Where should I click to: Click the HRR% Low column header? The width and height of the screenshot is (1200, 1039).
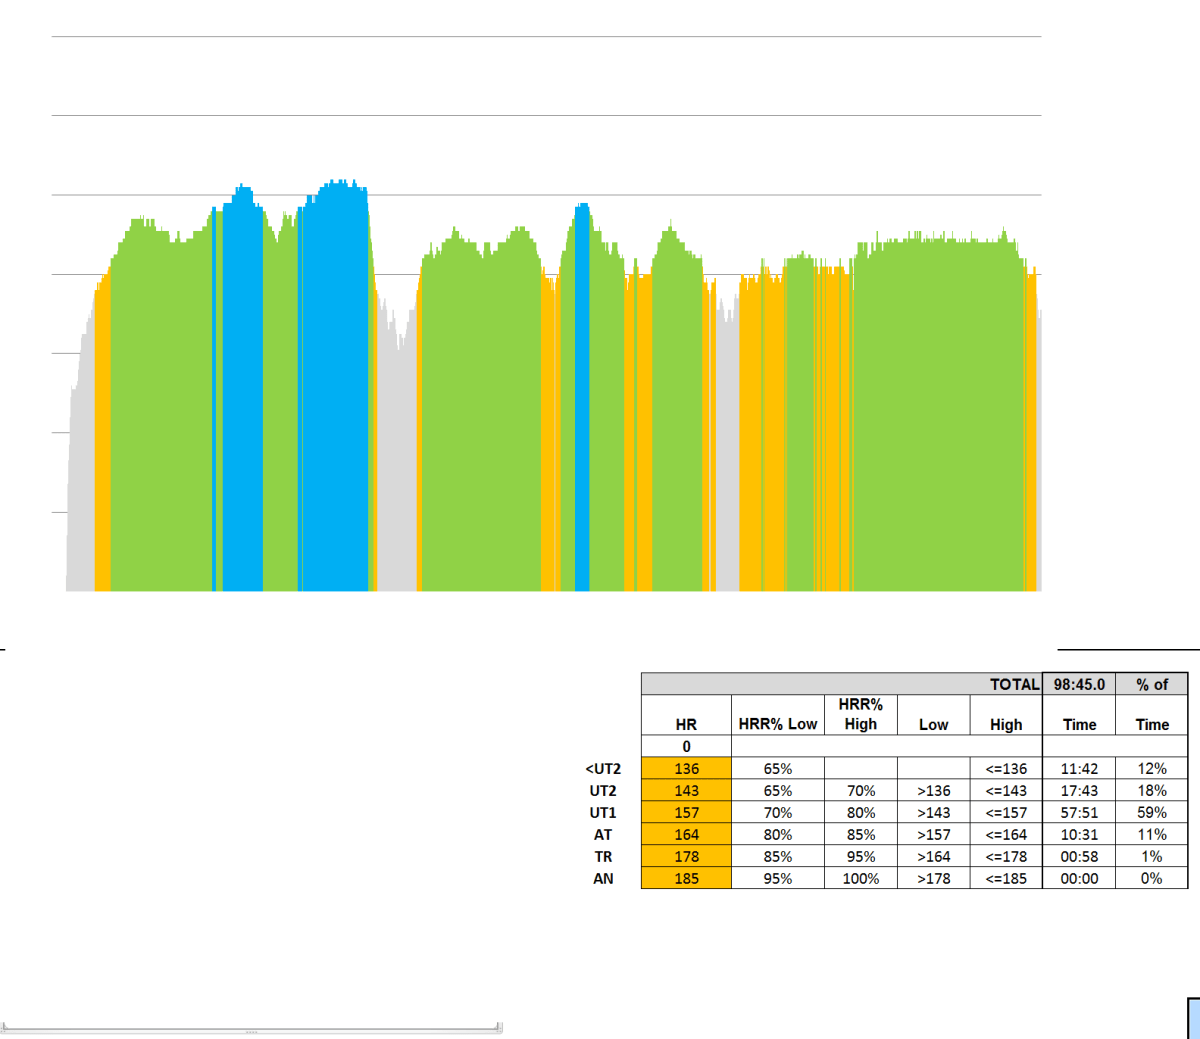pos(777,724)
